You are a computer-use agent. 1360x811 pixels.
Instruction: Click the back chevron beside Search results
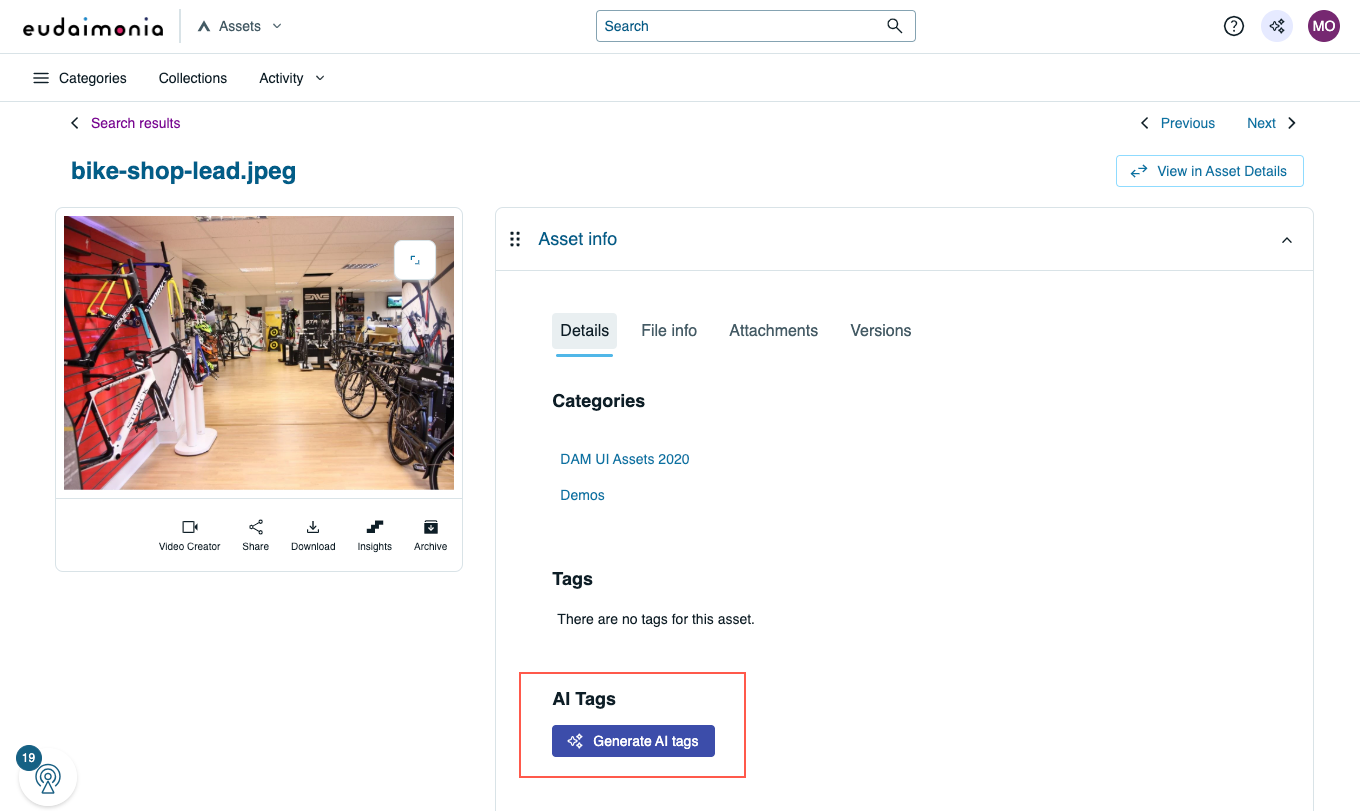tap(74, 123)
